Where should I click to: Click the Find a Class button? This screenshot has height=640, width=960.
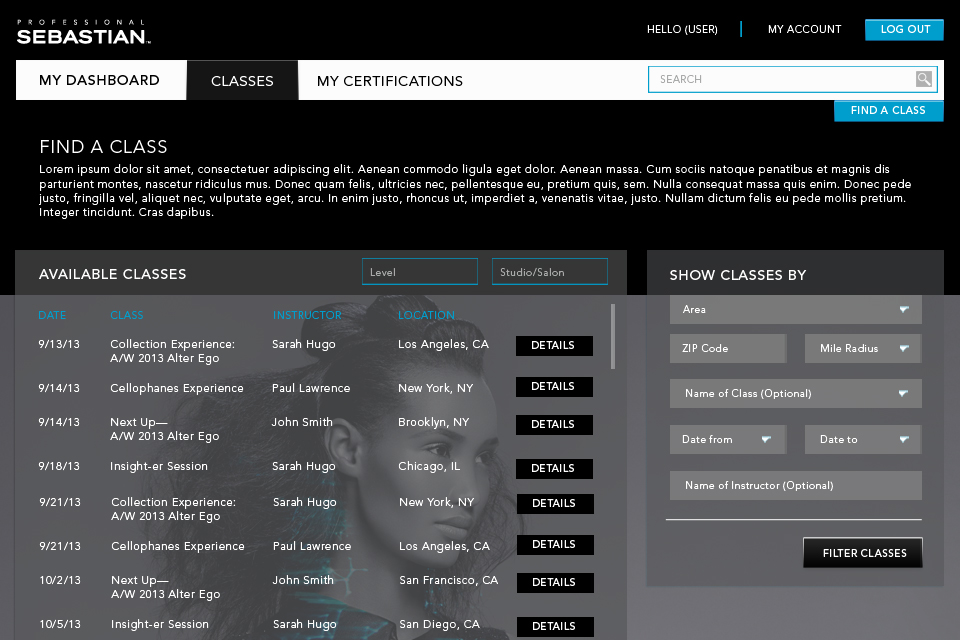pos(888,110)
